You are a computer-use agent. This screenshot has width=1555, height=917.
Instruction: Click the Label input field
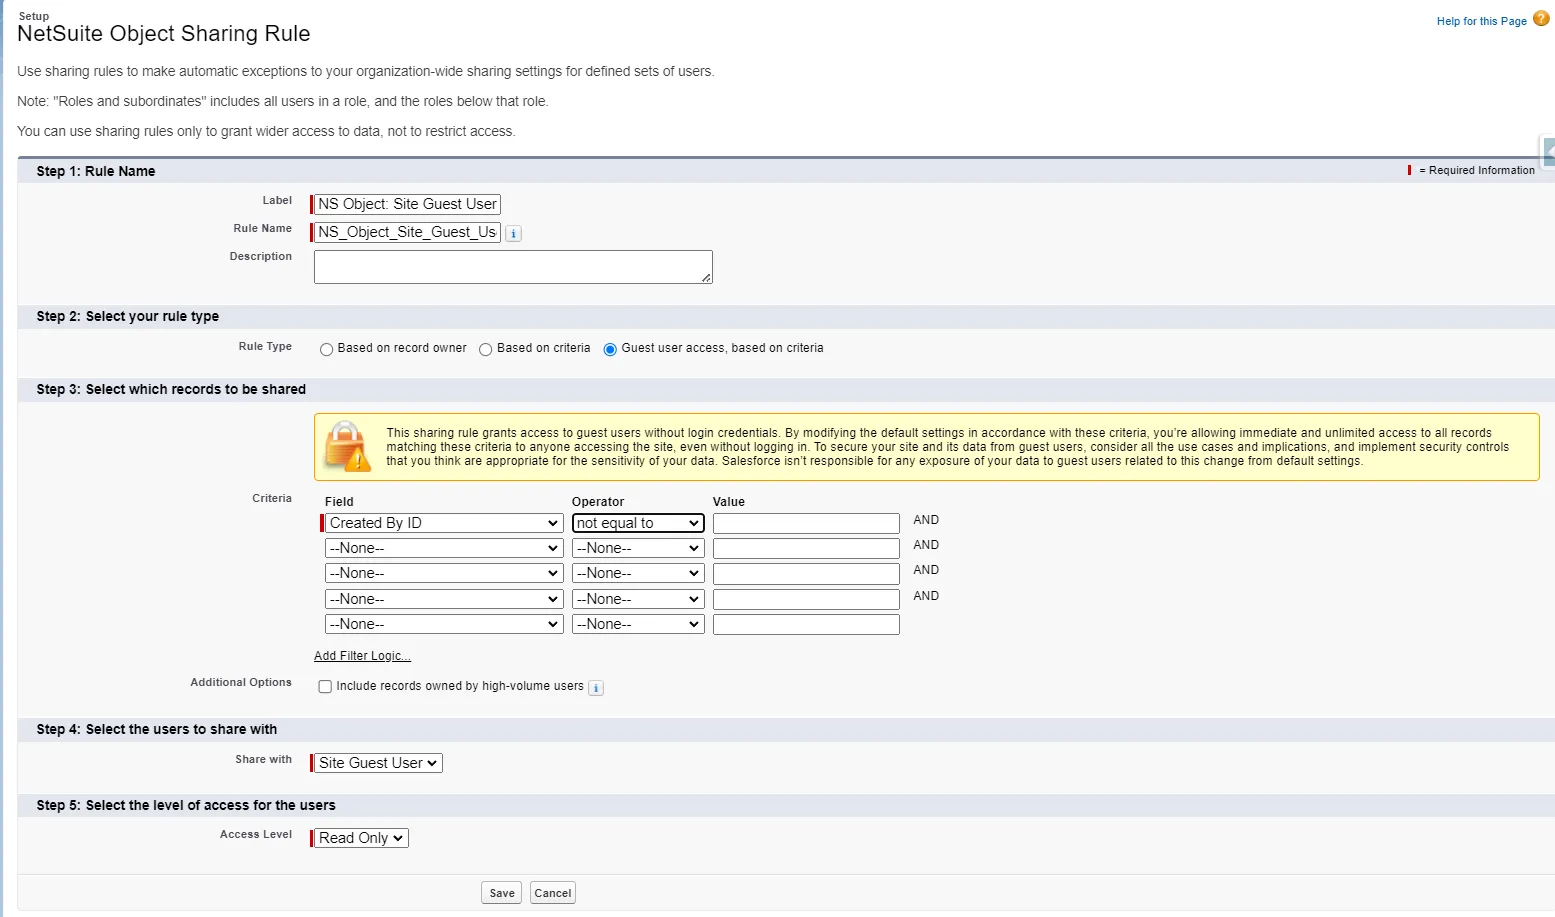(407, 204)
